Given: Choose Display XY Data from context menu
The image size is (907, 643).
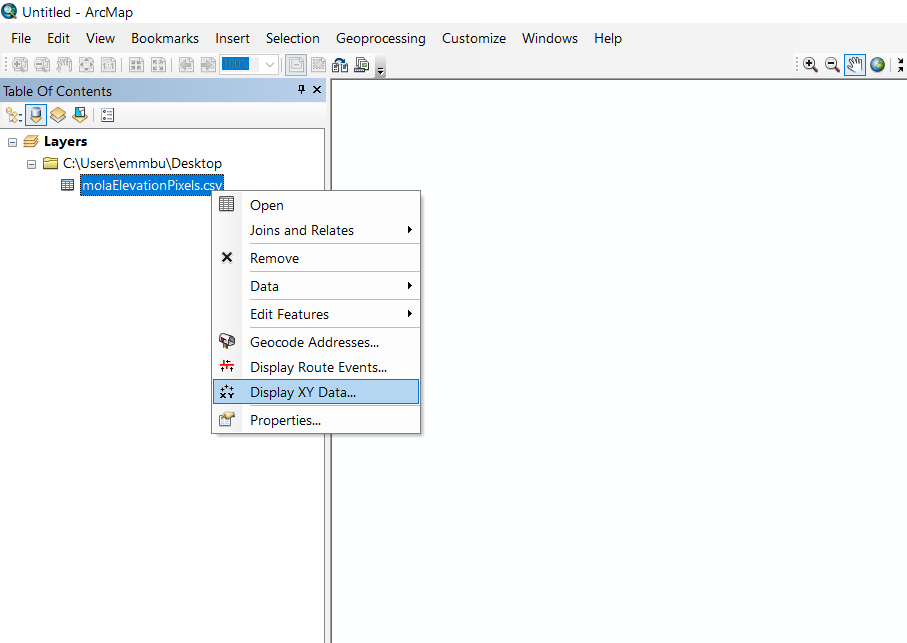Looking at the screenshot, I should (316, 392).
